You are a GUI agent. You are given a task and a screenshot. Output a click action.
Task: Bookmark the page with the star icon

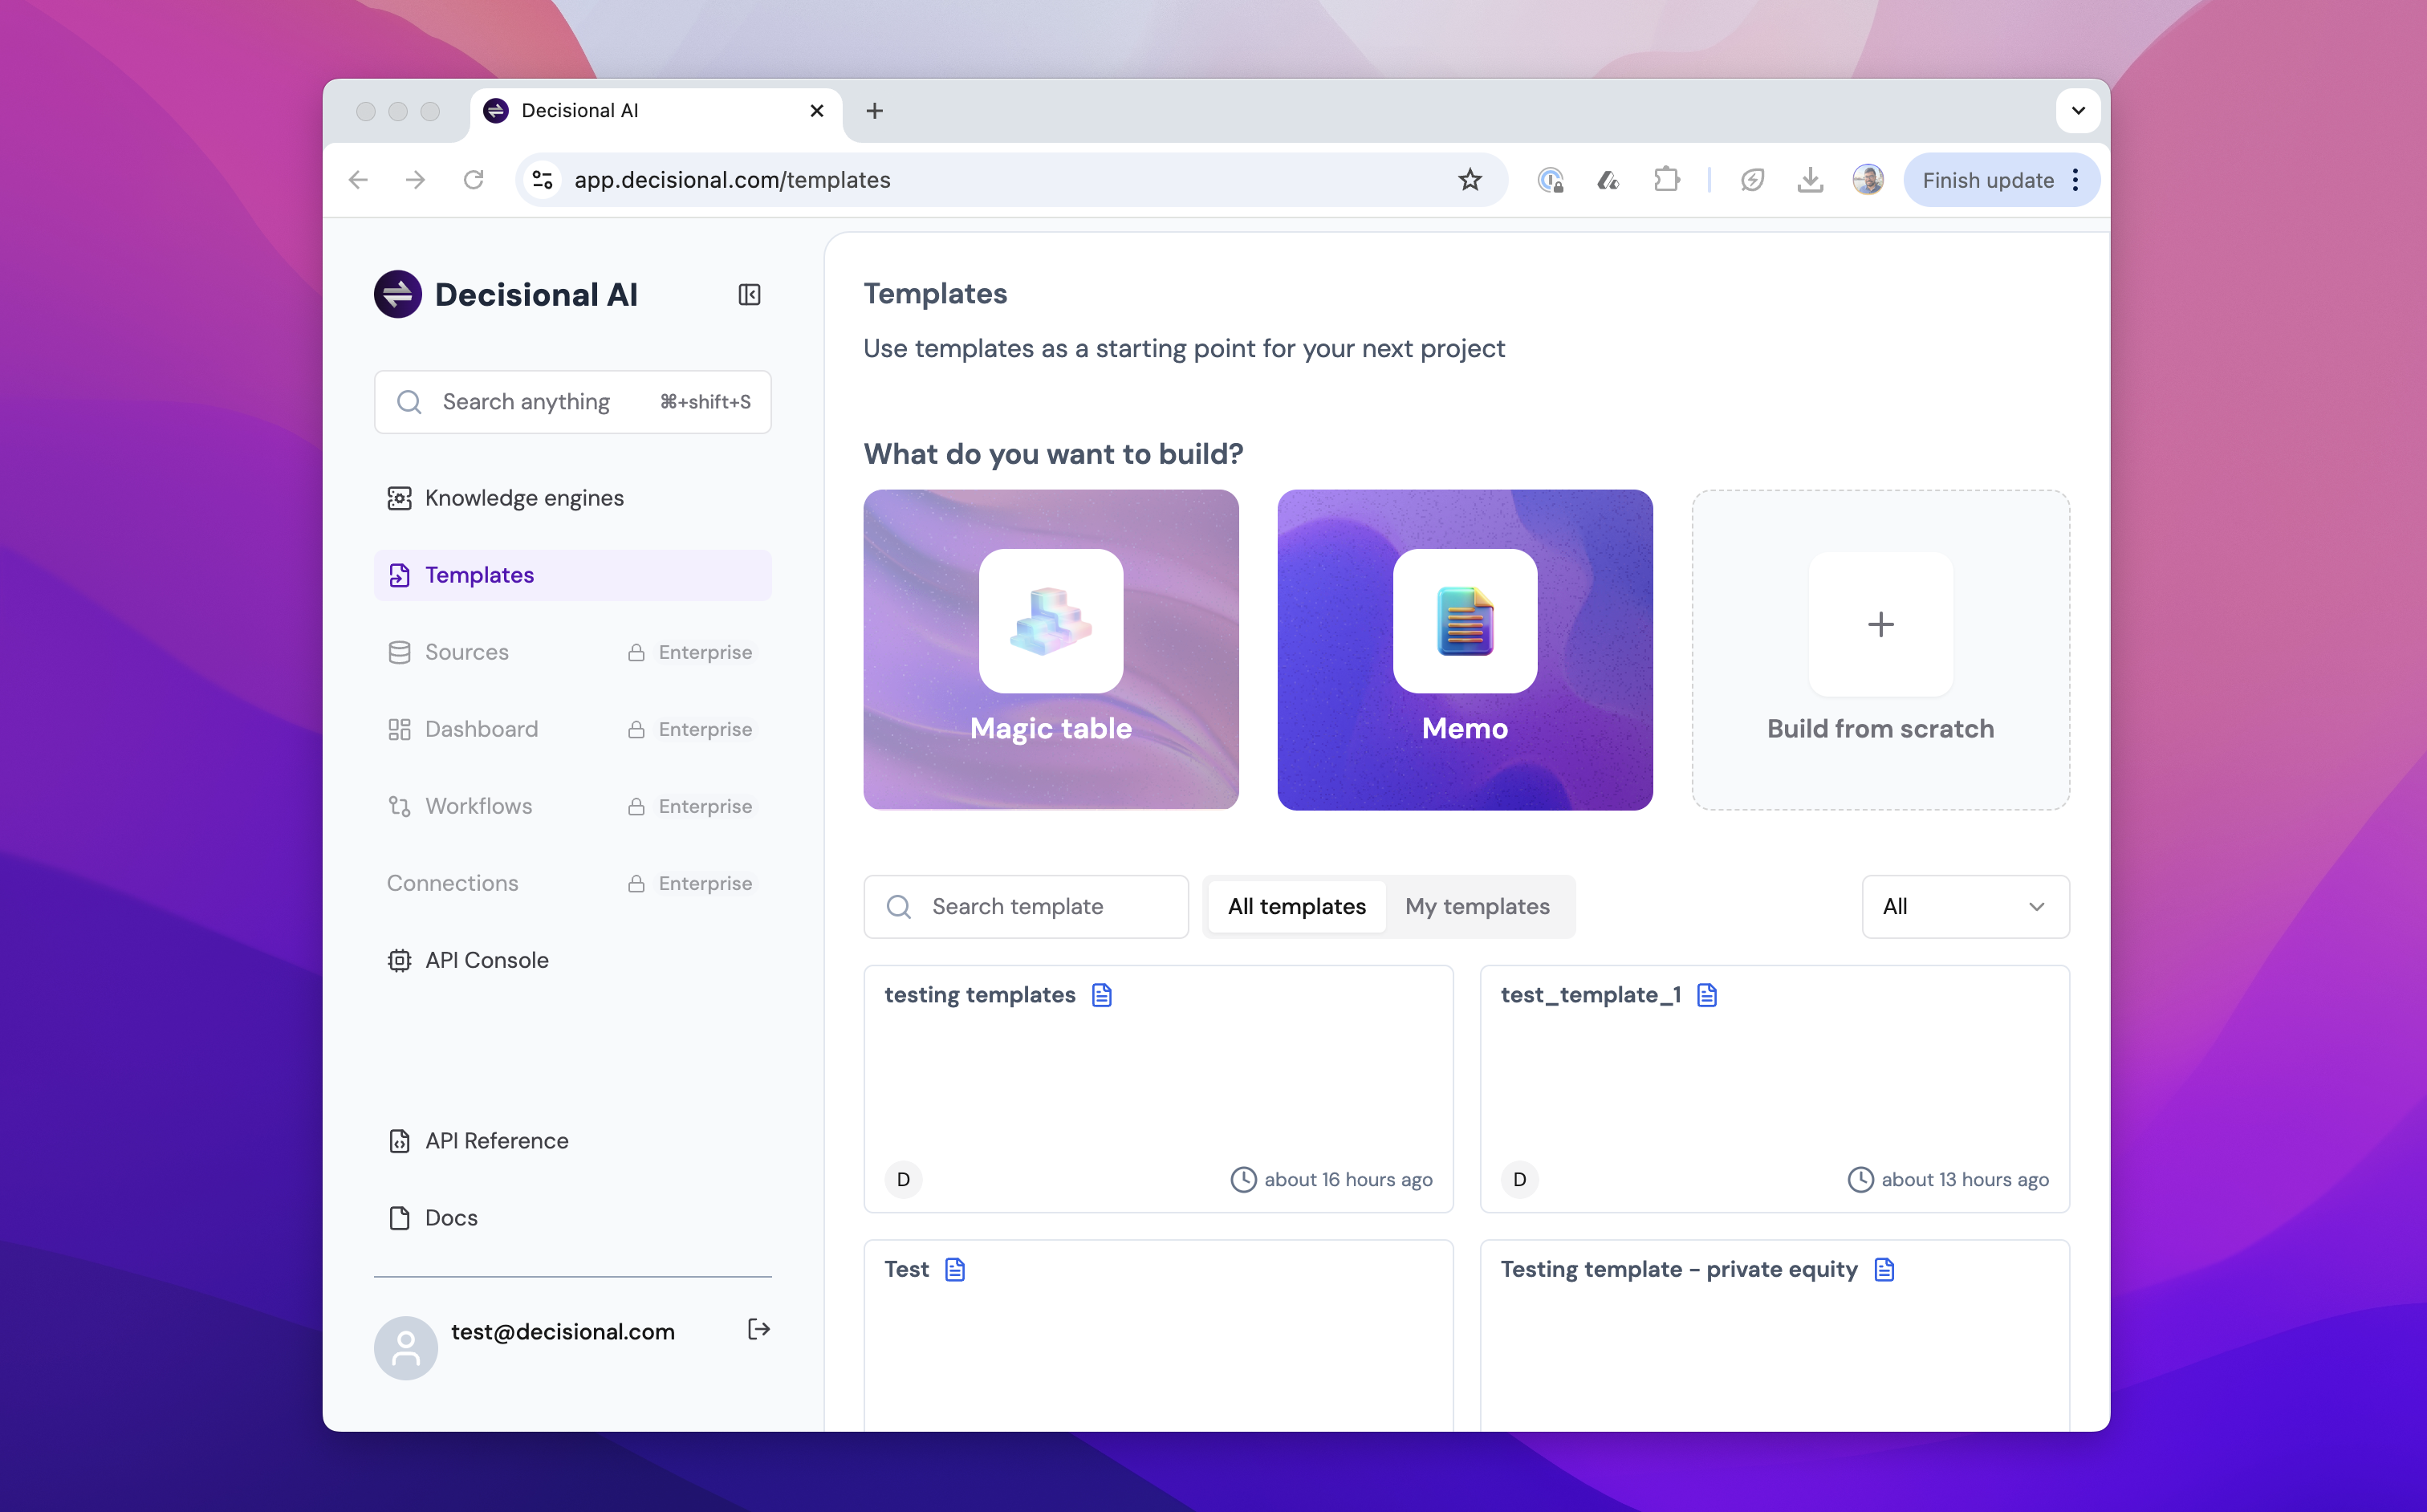(1469, 180)
